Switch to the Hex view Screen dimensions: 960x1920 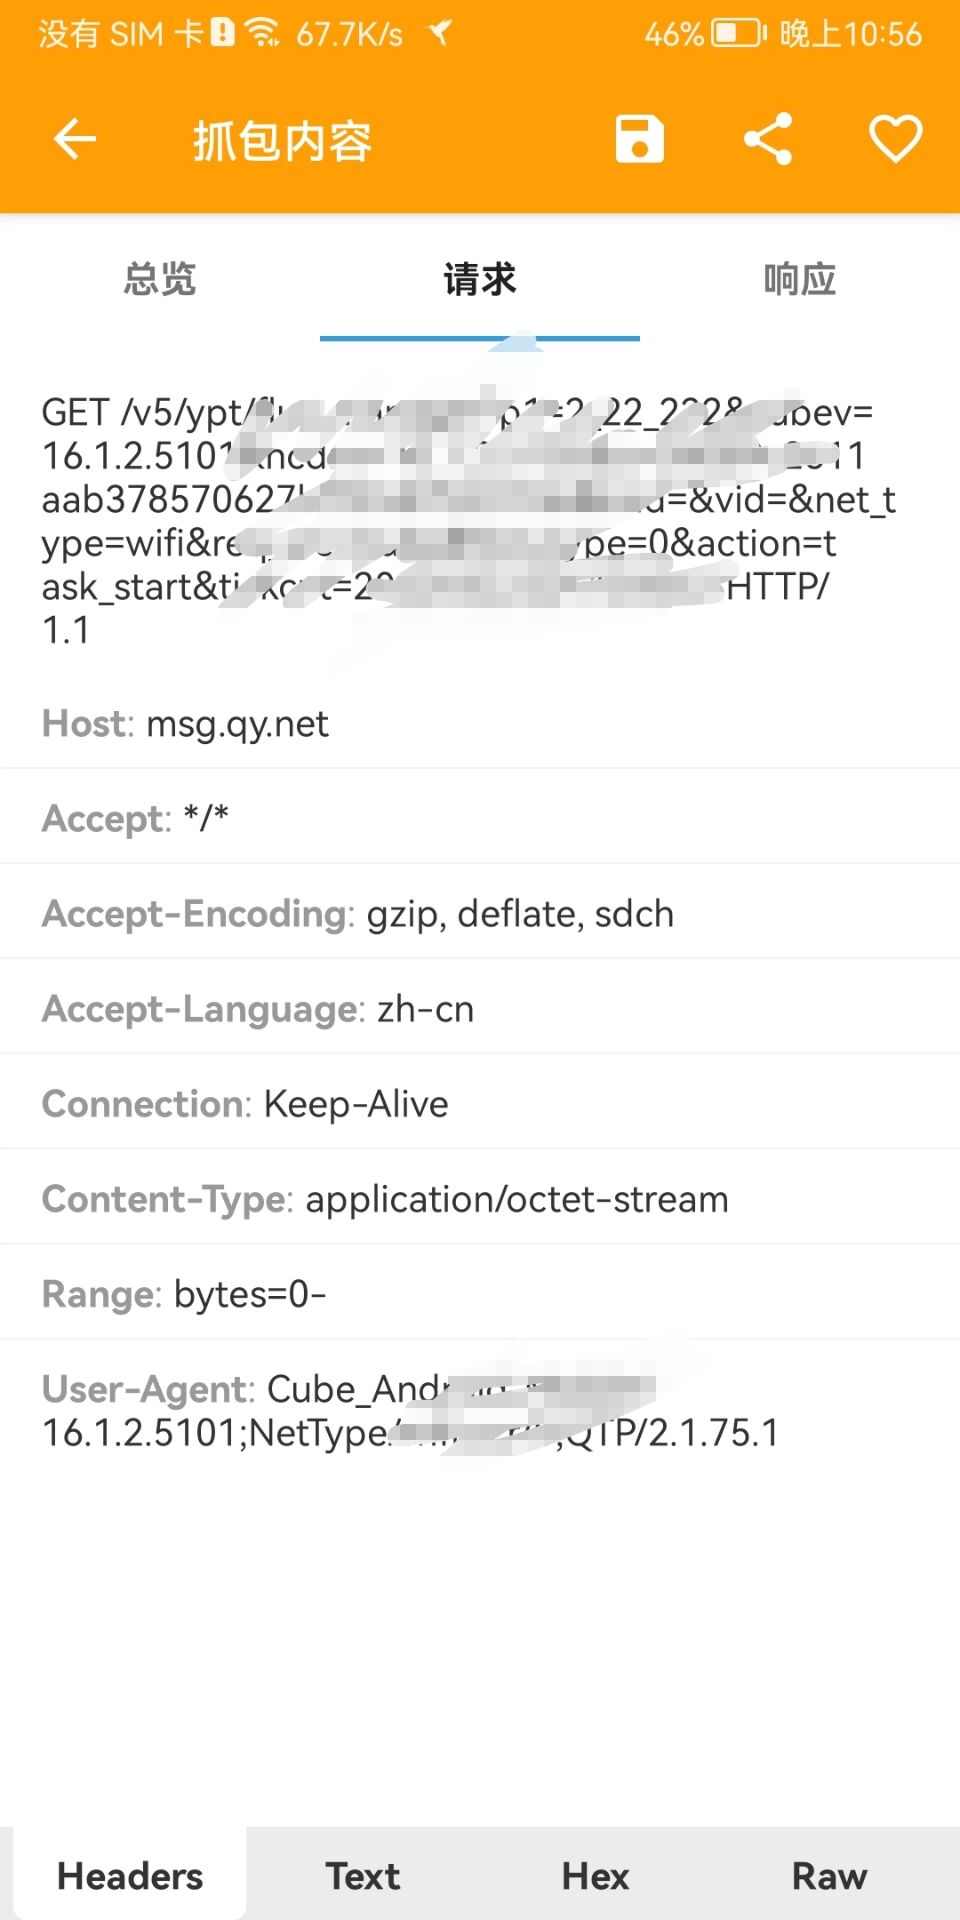(594, 1876)
